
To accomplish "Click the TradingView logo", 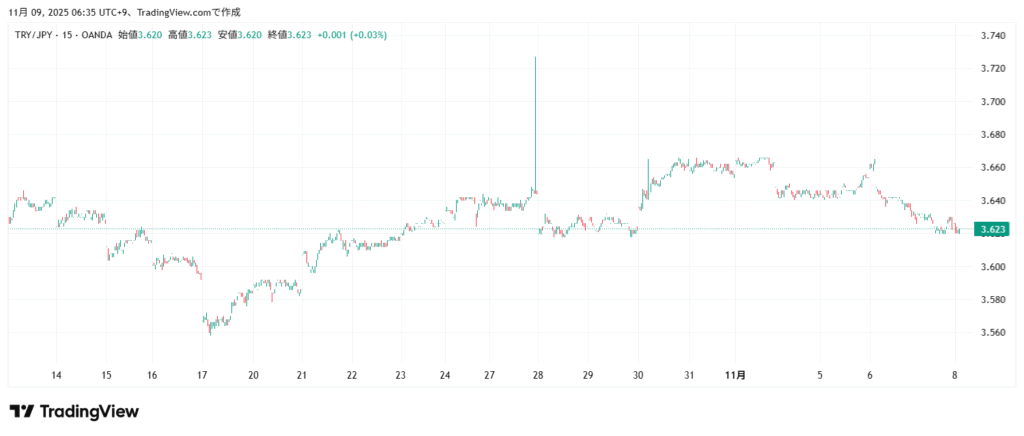I will 74,411.
